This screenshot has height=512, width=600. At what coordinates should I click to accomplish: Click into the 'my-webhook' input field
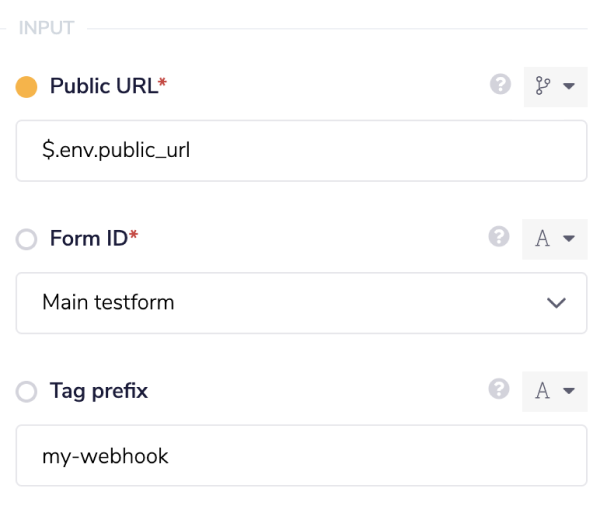click(300, 456)
